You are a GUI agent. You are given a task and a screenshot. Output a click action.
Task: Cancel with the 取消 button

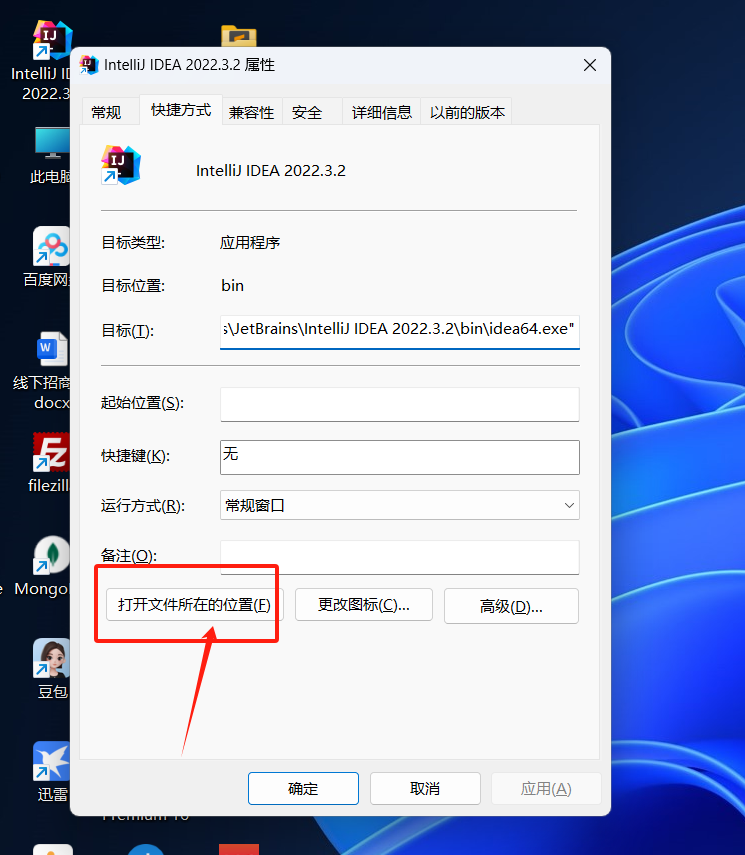(425, 788)
